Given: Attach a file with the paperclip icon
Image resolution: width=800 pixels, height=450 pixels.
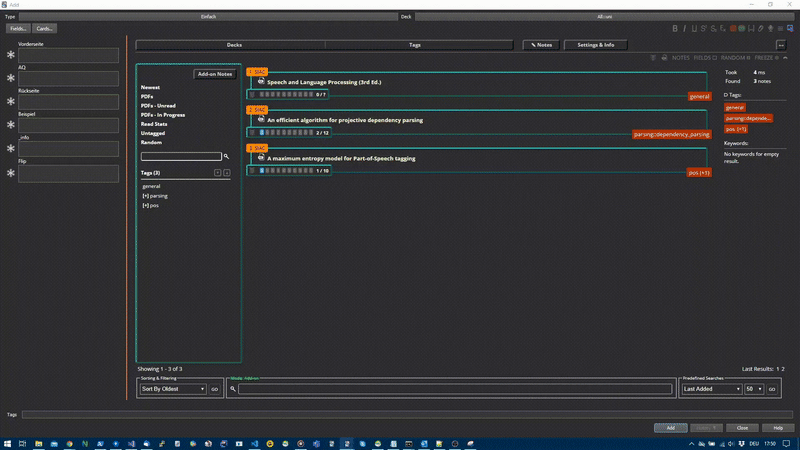Looking at the screenshot, I should click(x=761, y=29).
